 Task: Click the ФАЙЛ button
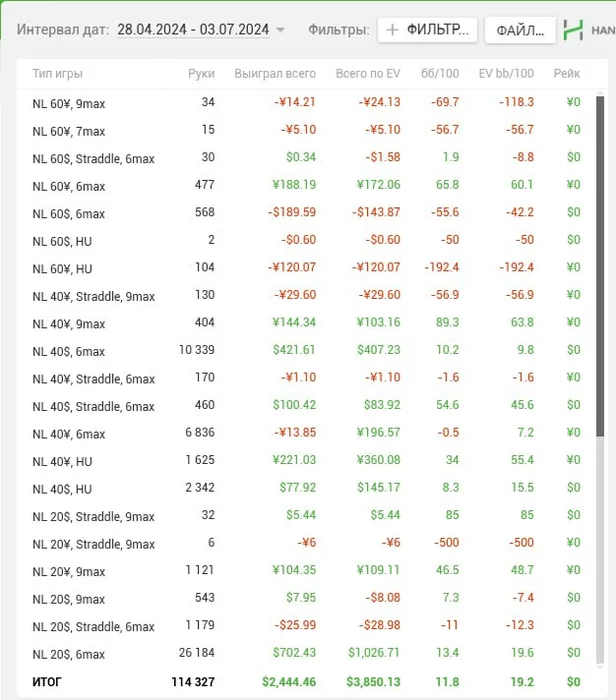click(x=520, y=30)
